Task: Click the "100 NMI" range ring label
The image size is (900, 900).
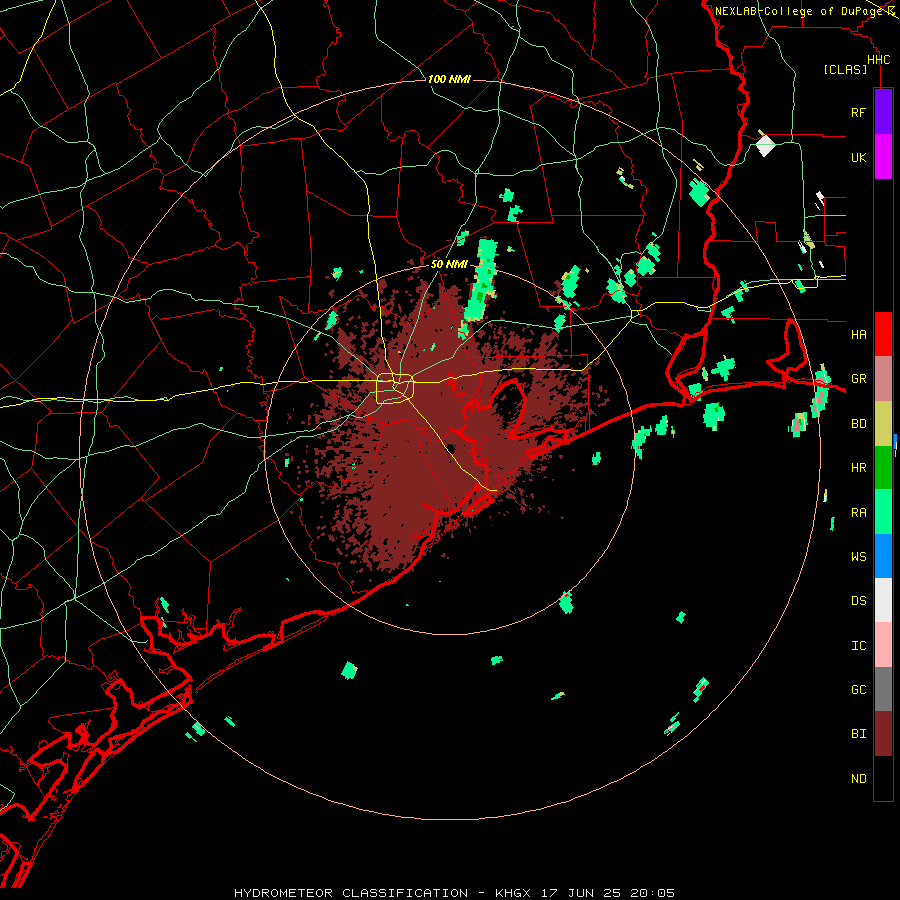Action: coord(449,79)
